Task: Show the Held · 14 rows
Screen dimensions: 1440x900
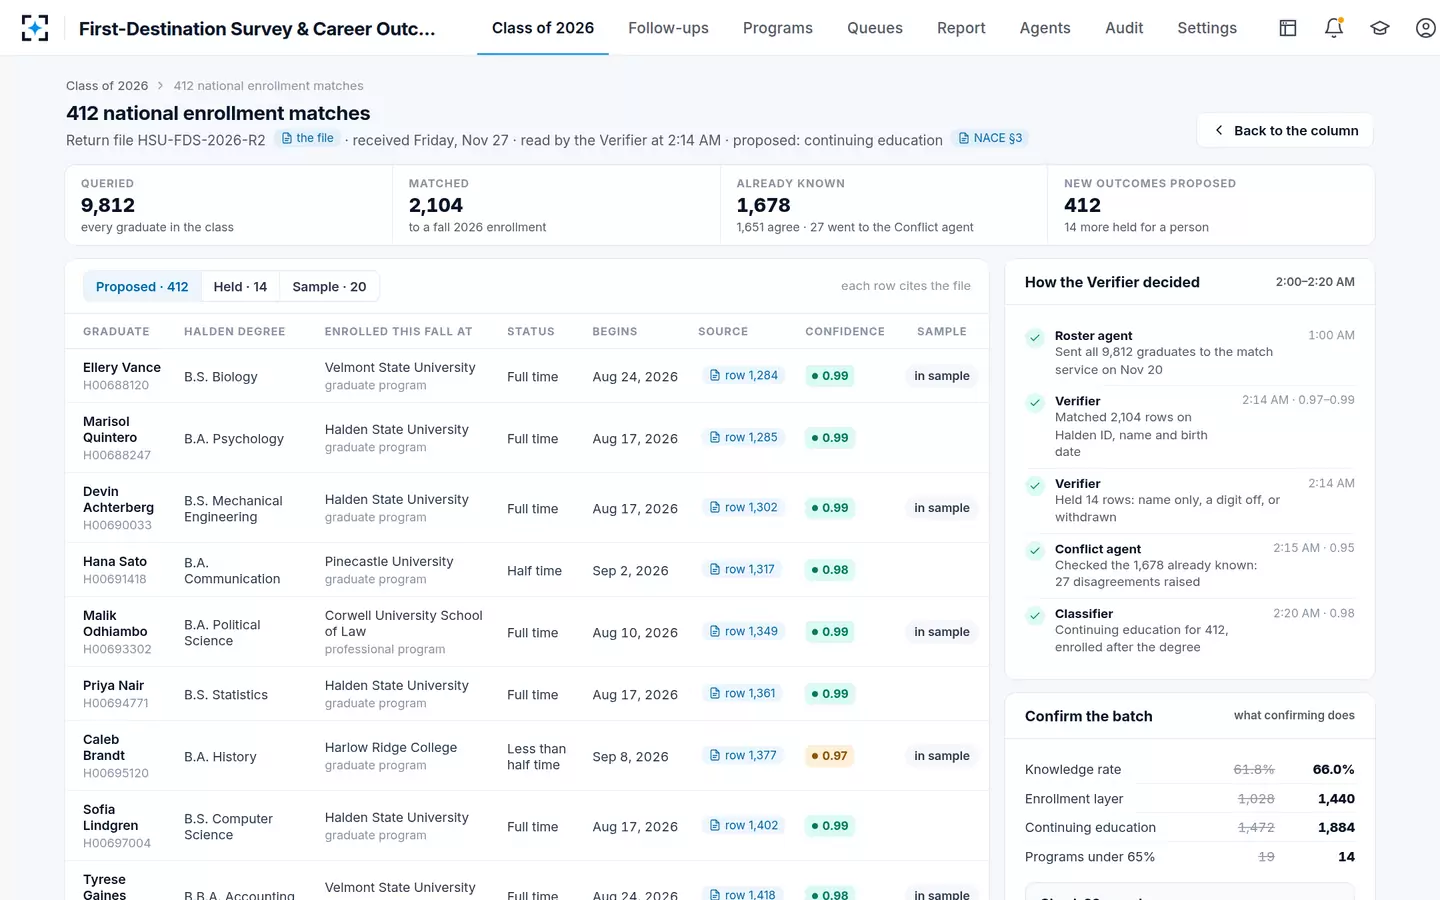Action: (240, 287)
